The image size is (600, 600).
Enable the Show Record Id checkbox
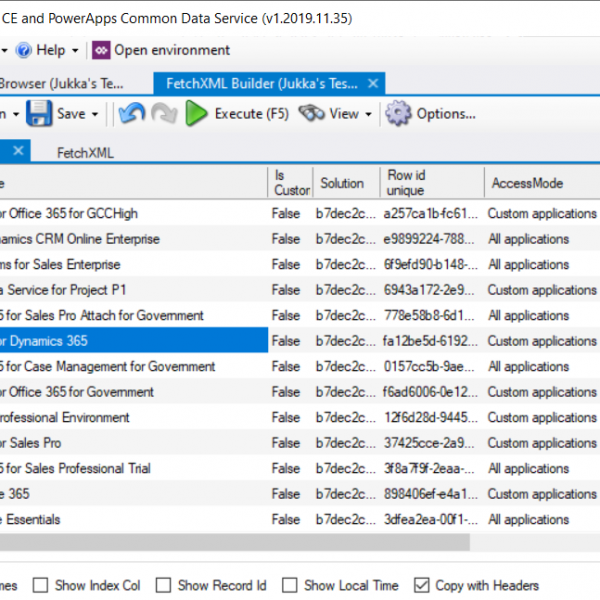163,585
